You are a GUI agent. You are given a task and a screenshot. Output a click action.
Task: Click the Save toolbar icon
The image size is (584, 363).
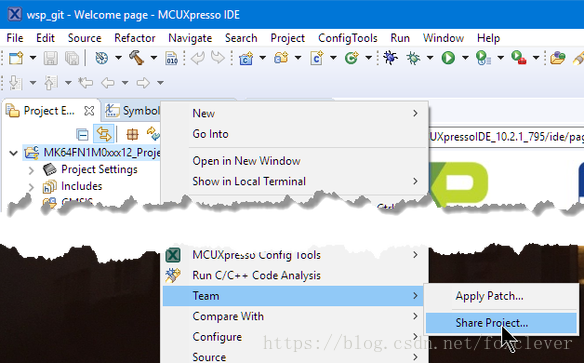51,58
